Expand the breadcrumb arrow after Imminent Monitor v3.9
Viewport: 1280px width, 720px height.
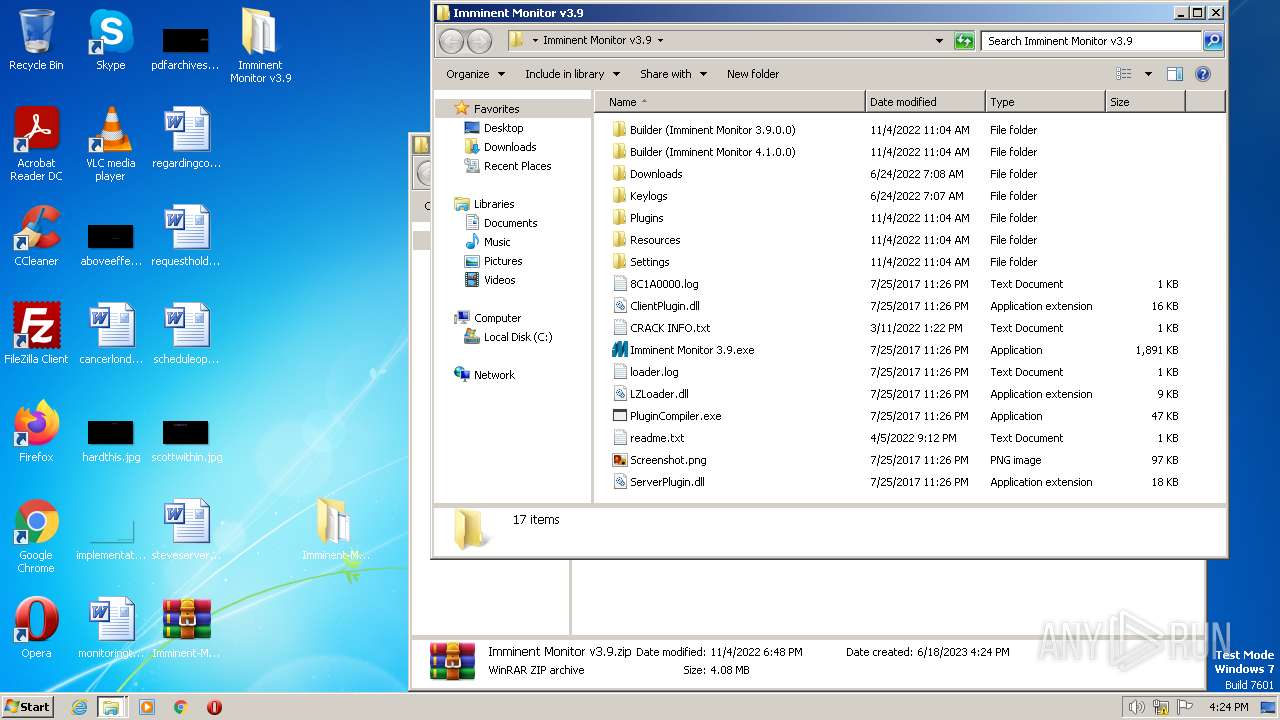click(x=660, y=41)
